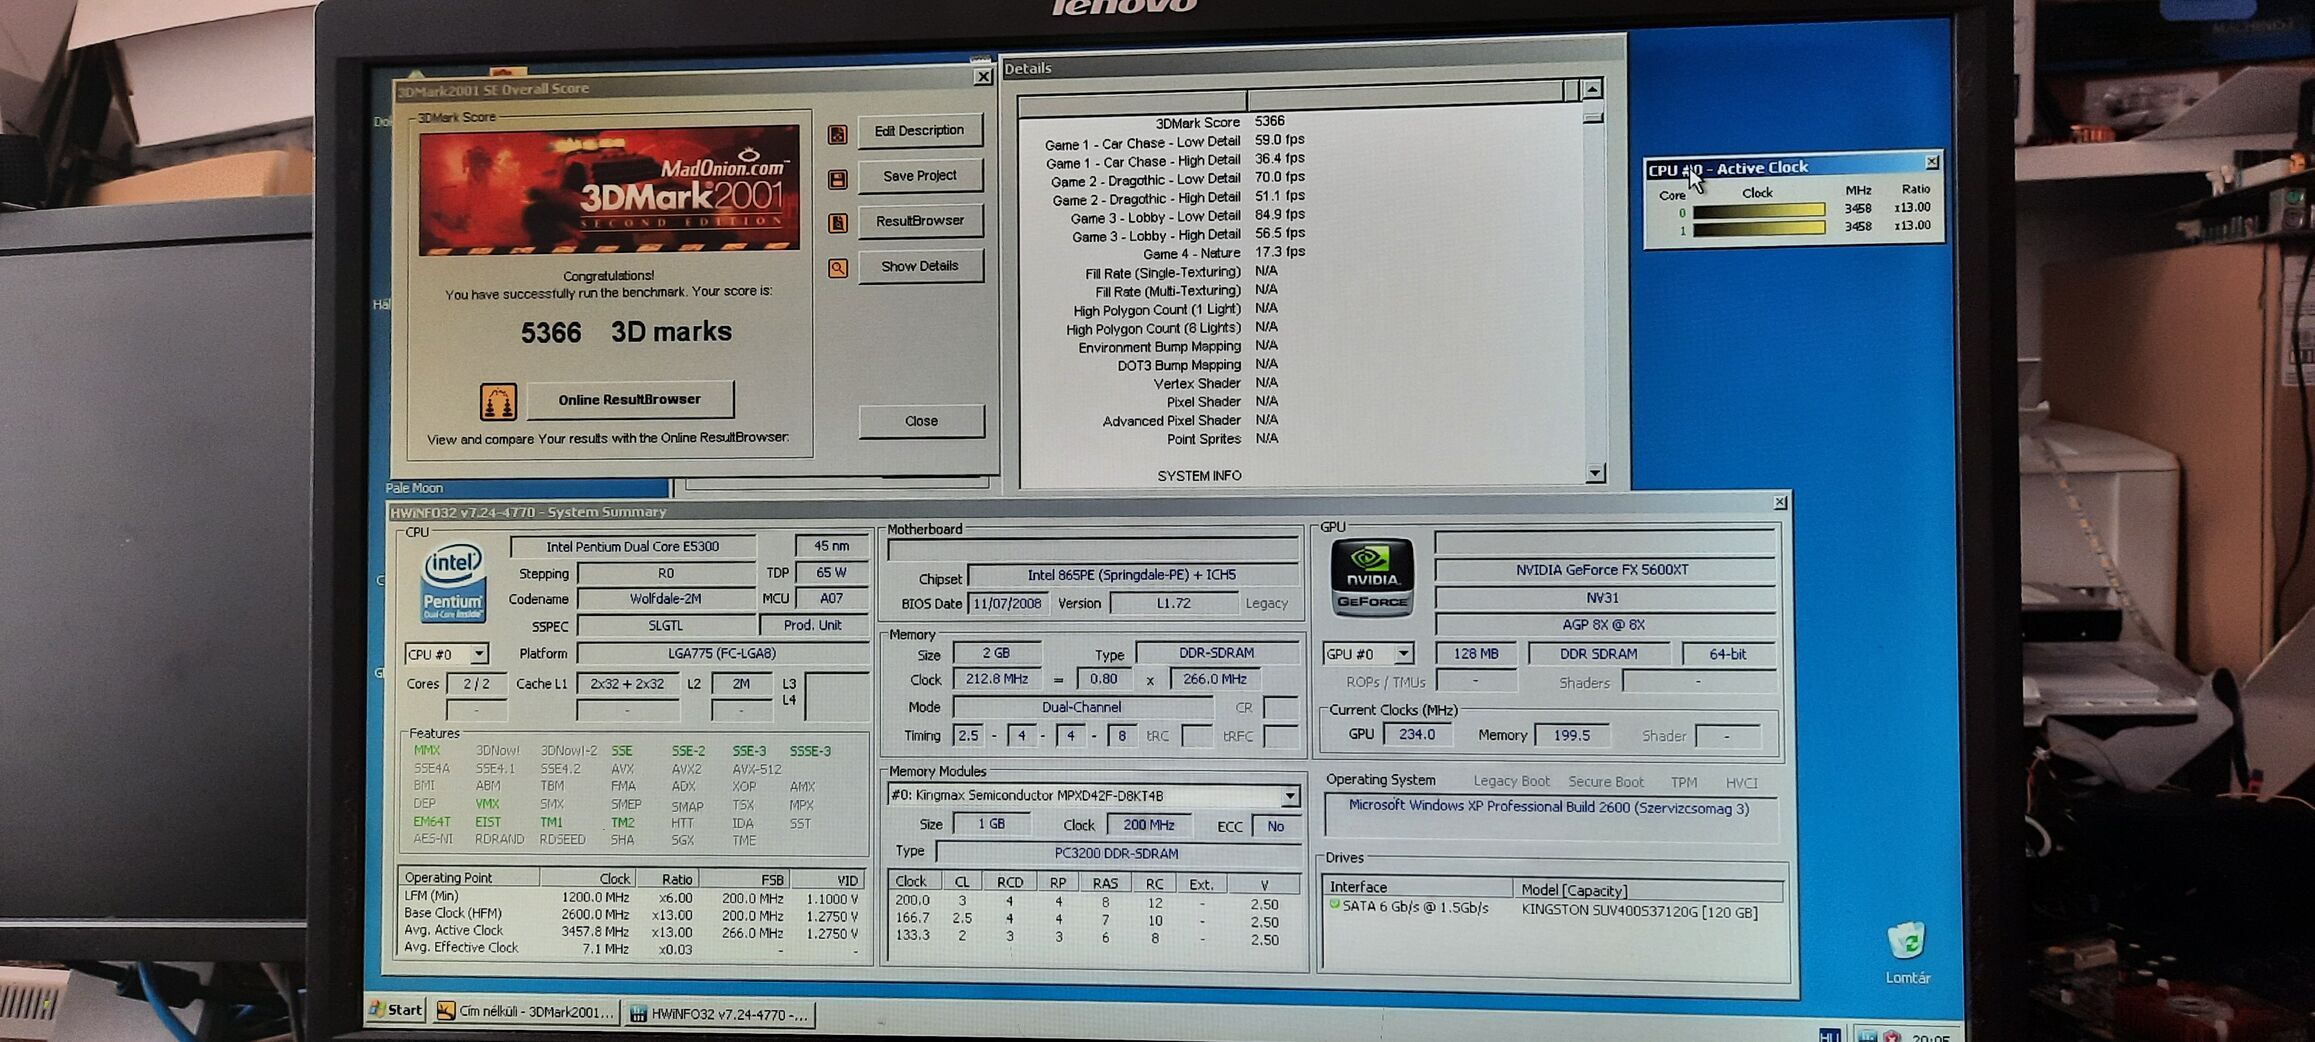Image resolution: width=2315 pixels, height=1042 pixels.
Task: Click the ResultBrowser document icon
Action: click(838, 223)
